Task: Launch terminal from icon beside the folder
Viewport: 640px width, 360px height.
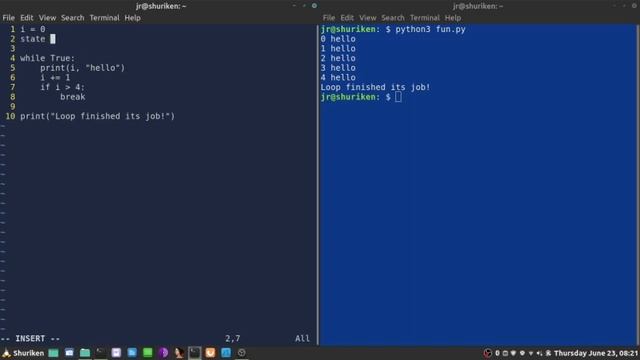Action: point(100,353)
